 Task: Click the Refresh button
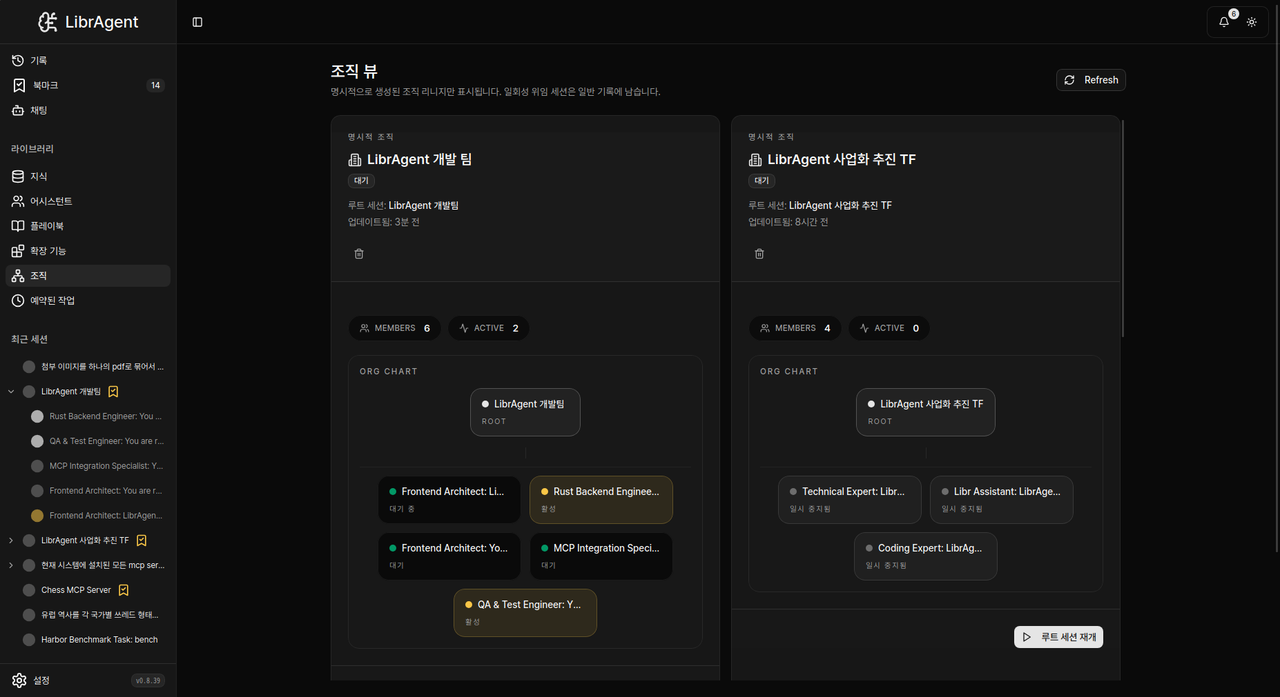click(x=1091, y=80)
